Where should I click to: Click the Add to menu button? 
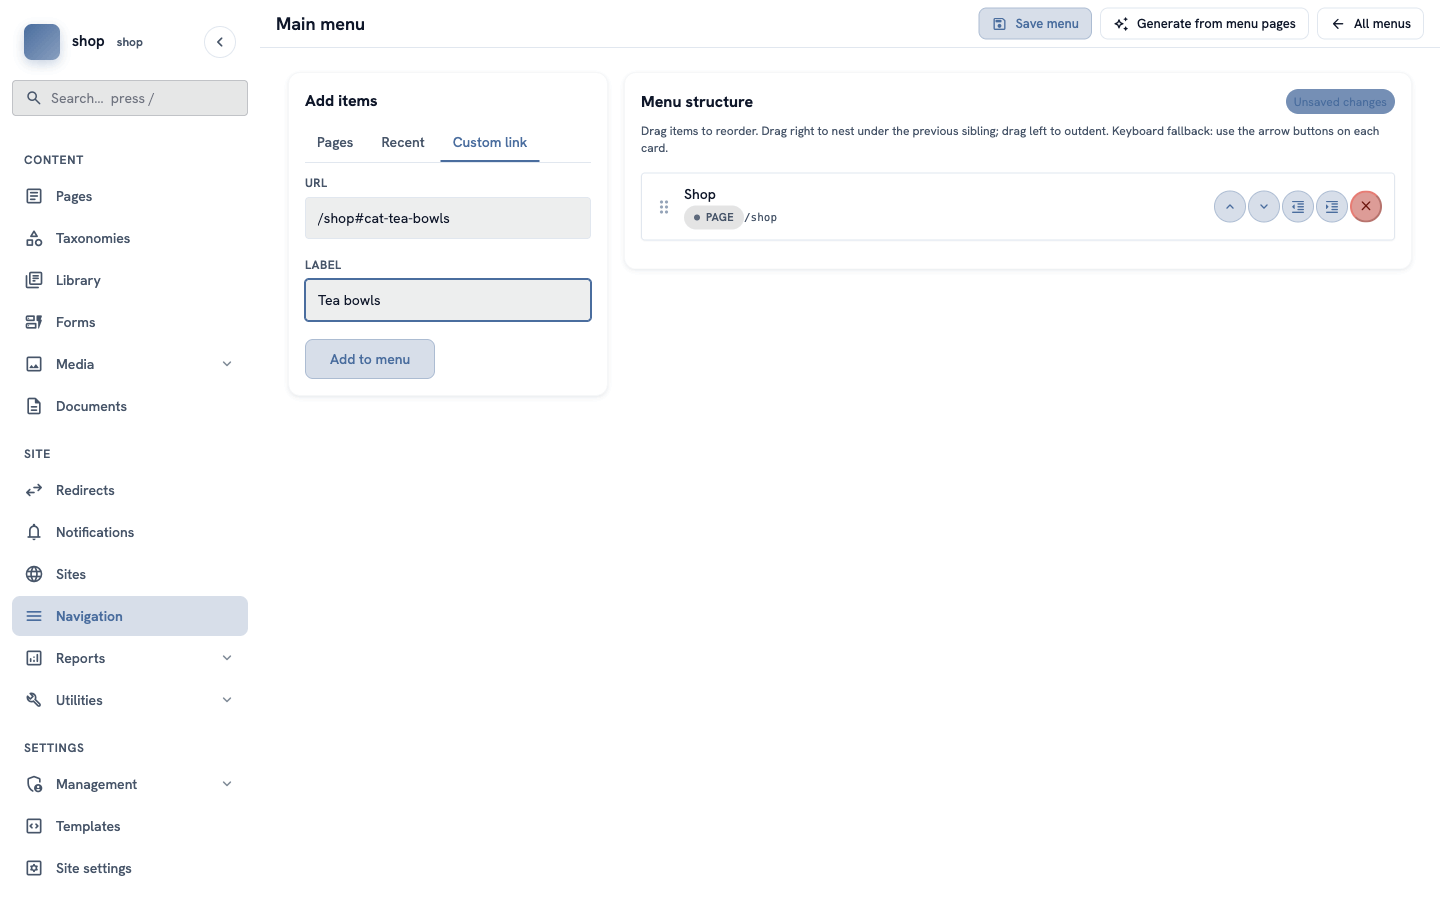370,359
